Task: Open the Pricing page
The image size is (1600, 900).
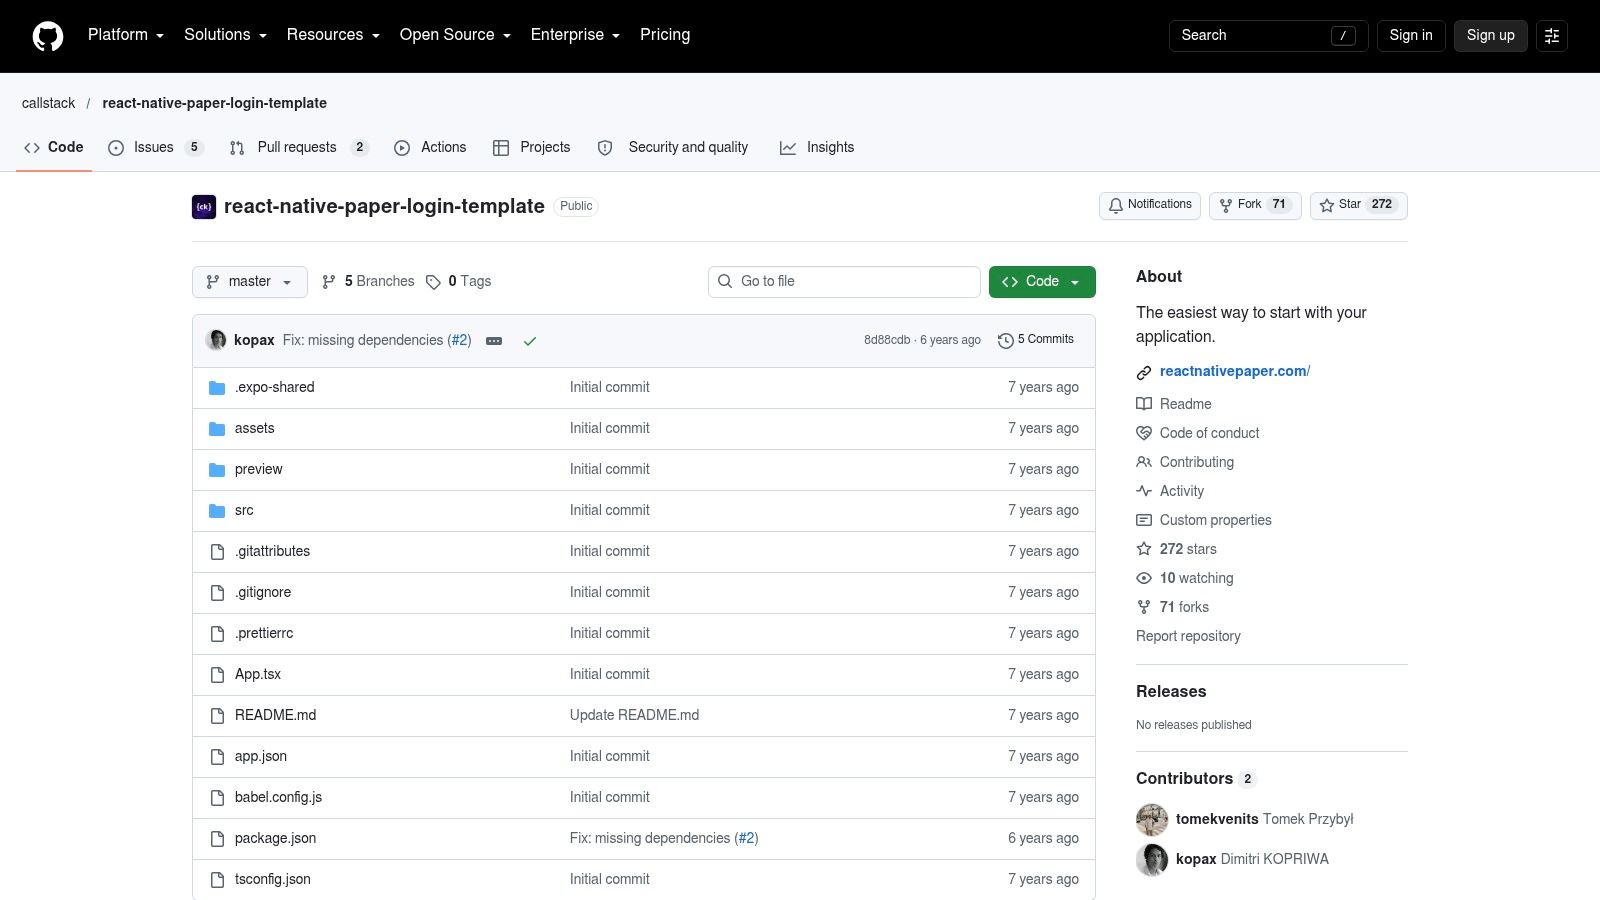Action: click(665, 35)
